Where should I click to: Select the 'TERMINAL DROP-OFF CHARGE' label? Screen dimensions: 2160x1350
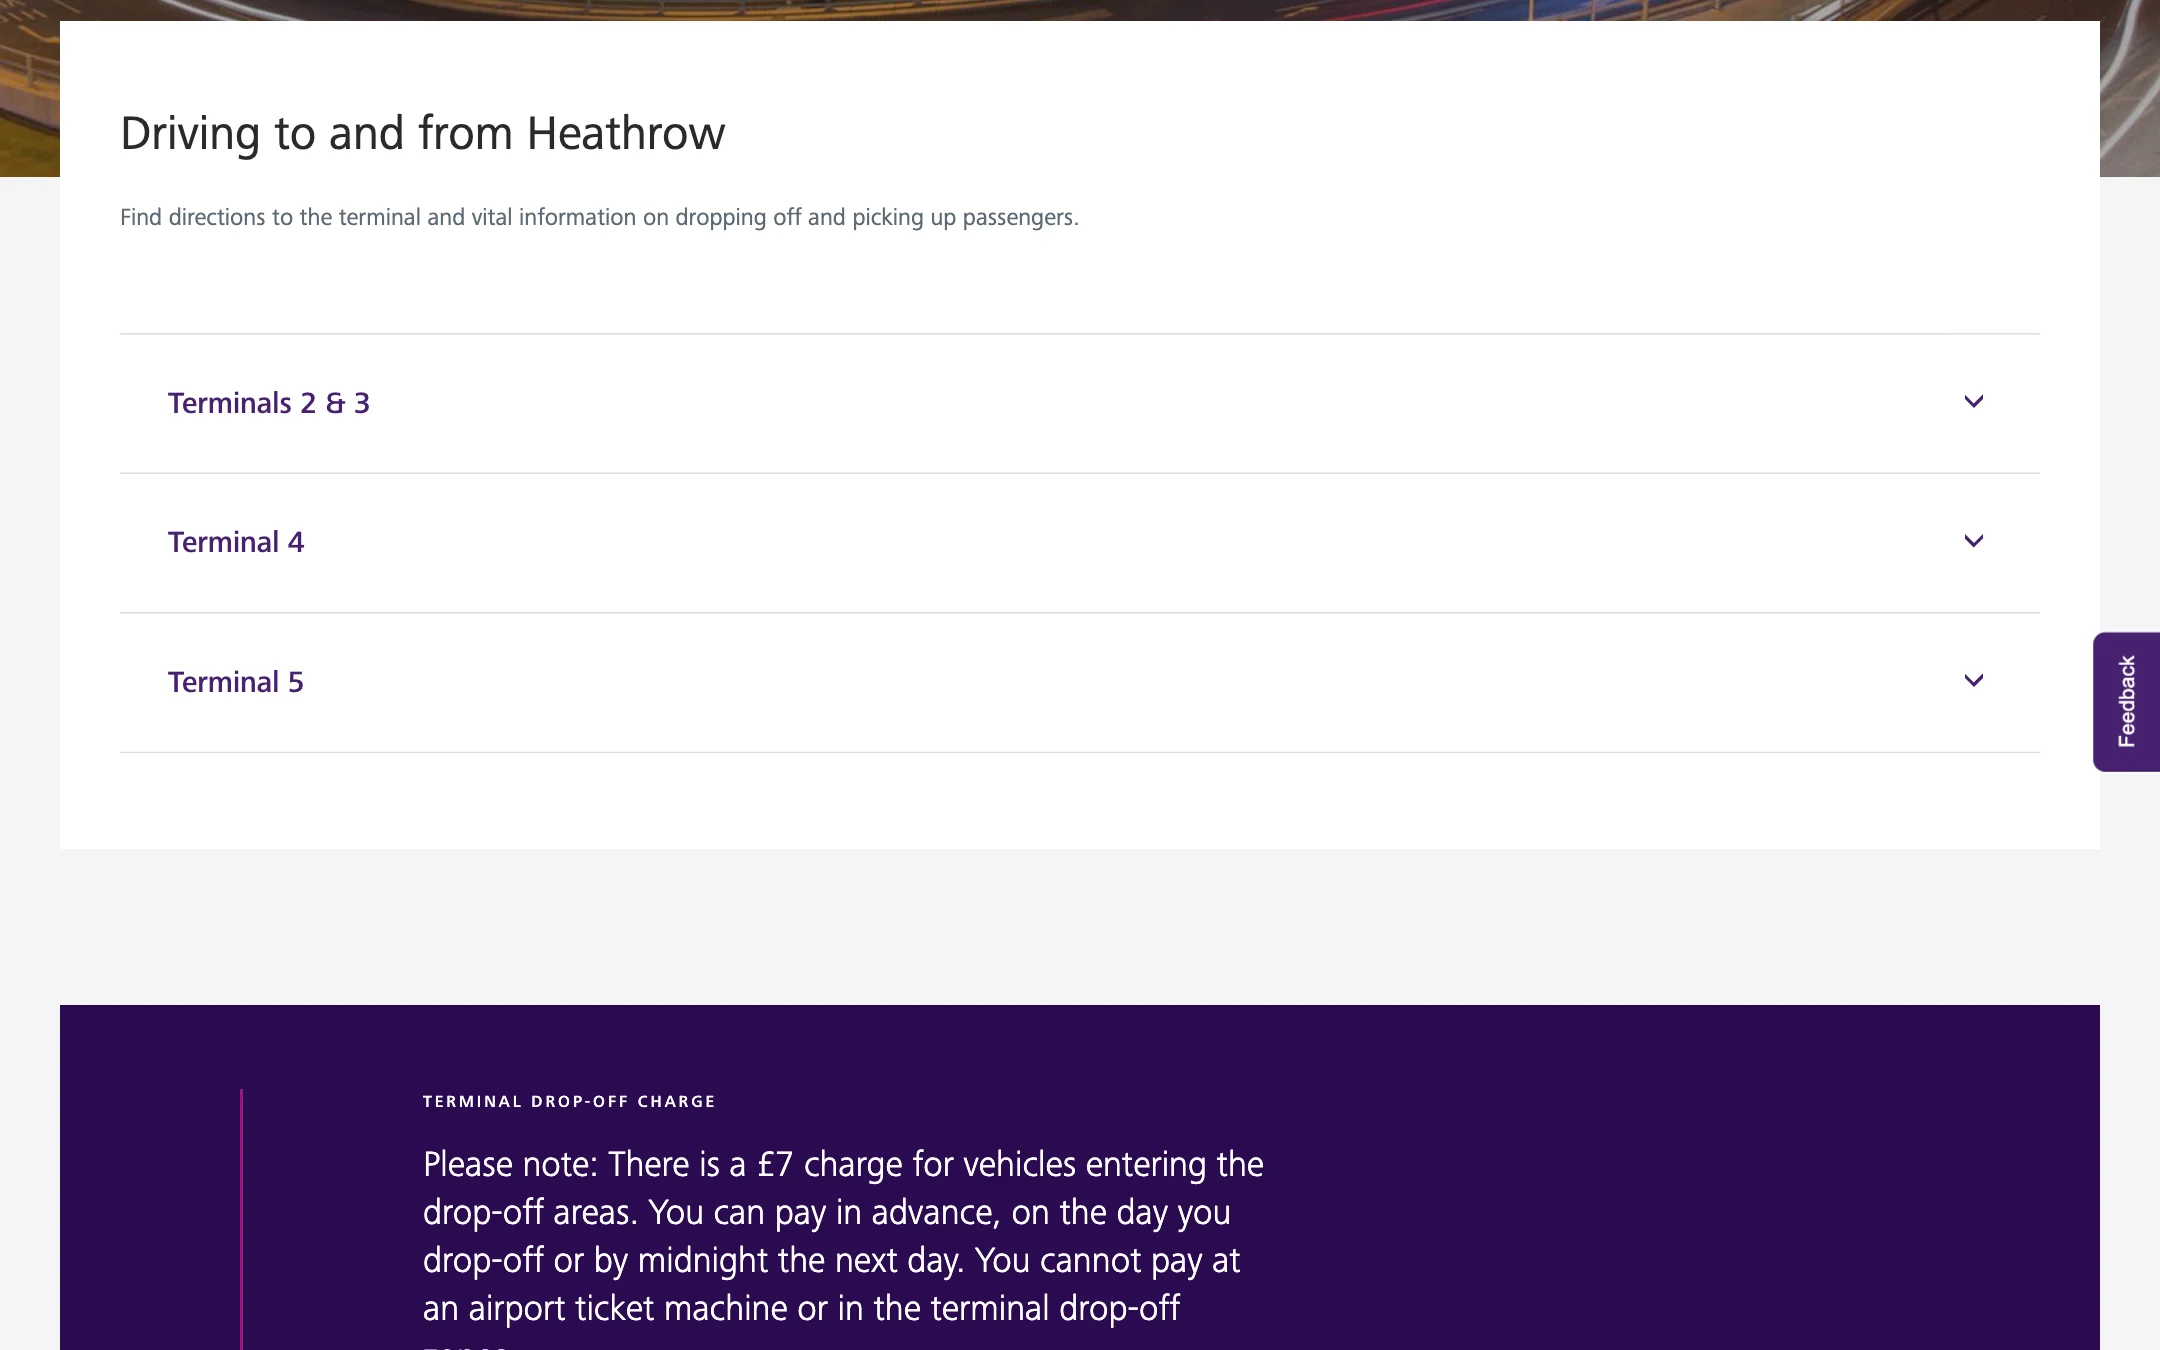[569, 1102]
